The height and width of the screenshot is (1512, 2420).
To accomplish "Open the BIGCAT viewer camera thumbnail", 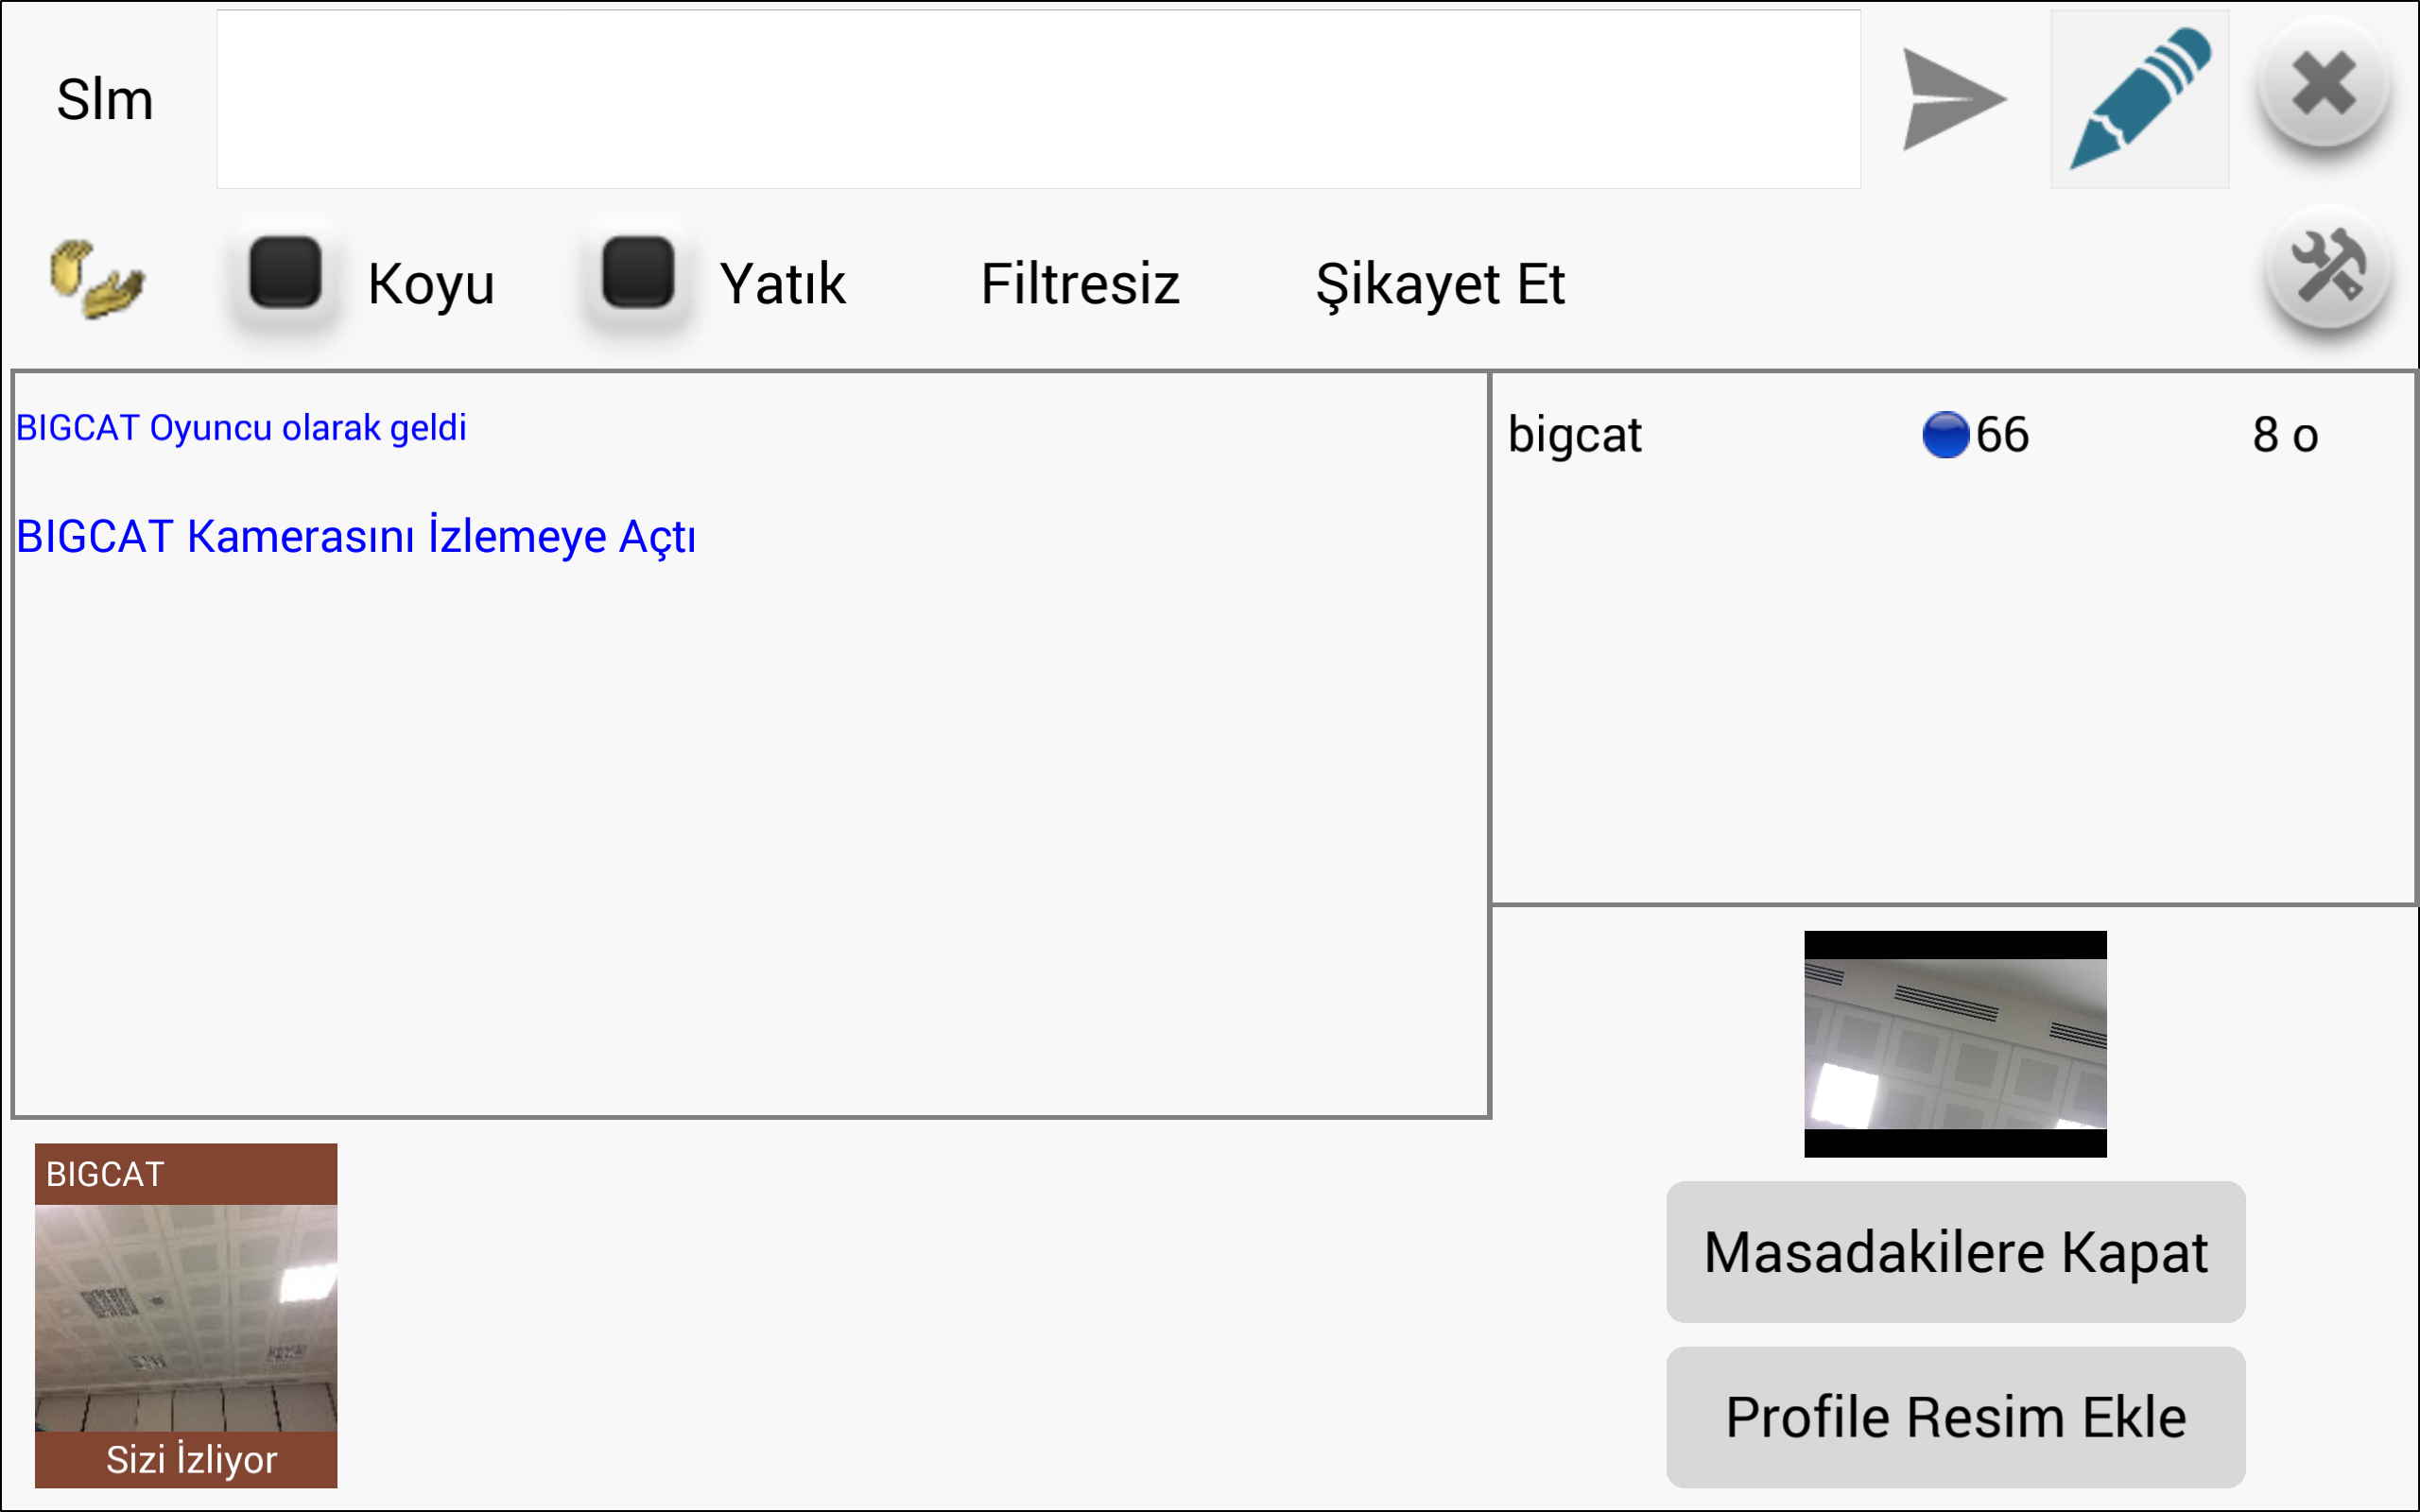I will (186, 1316).
